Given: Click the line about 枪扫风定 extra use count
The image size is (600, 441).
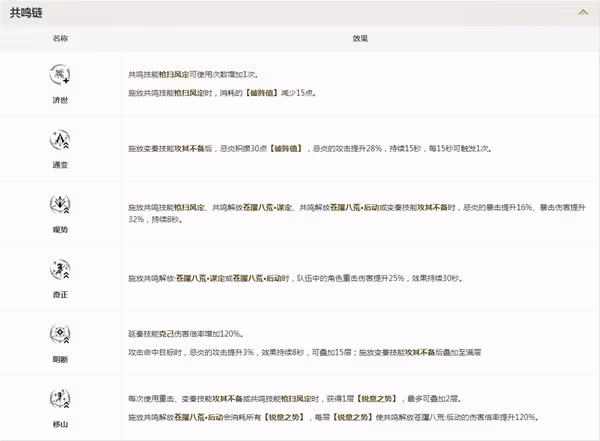Looking at the screenshot, I should [x=193, y=74].
